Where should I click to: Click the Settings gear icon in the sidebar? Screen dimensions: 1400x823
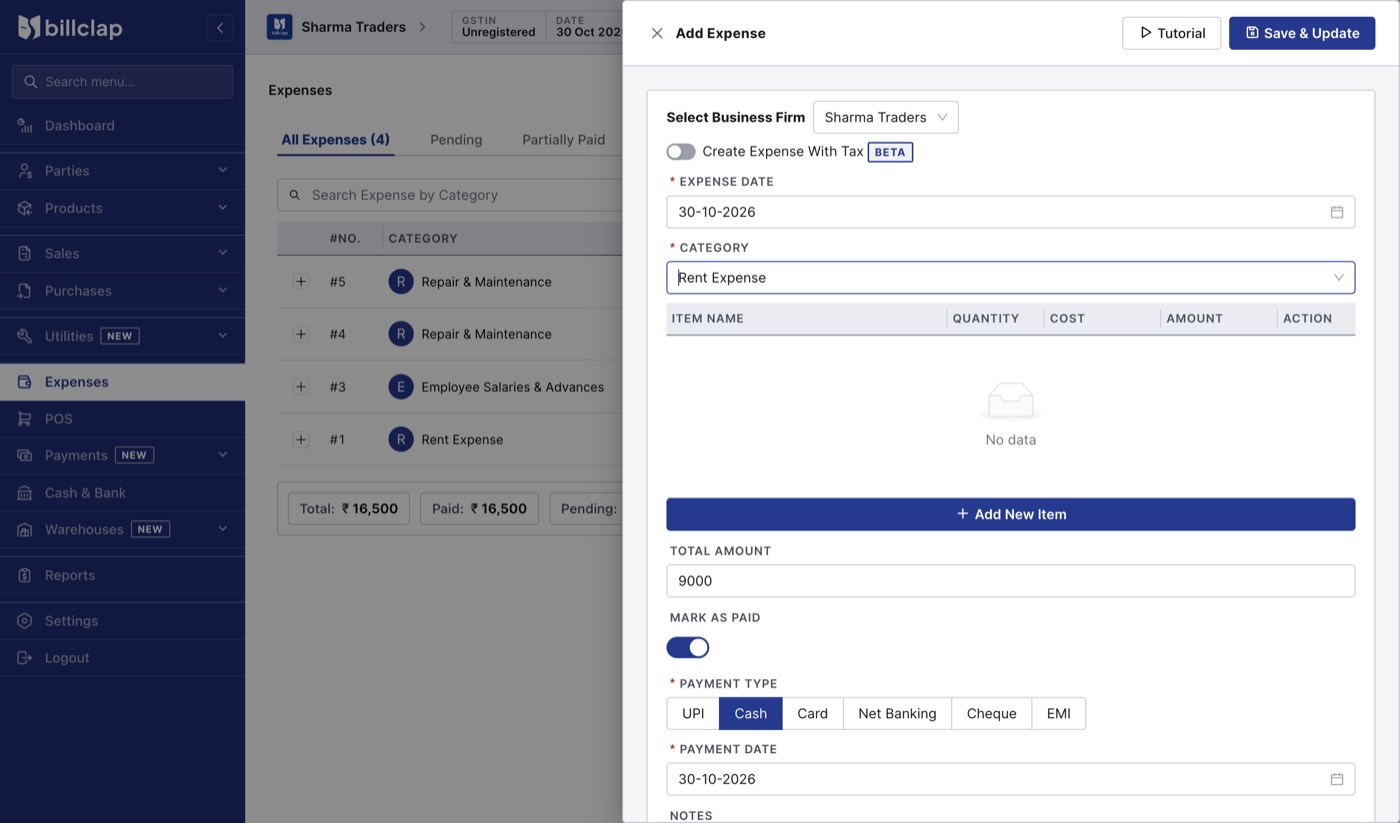(25, 620)
